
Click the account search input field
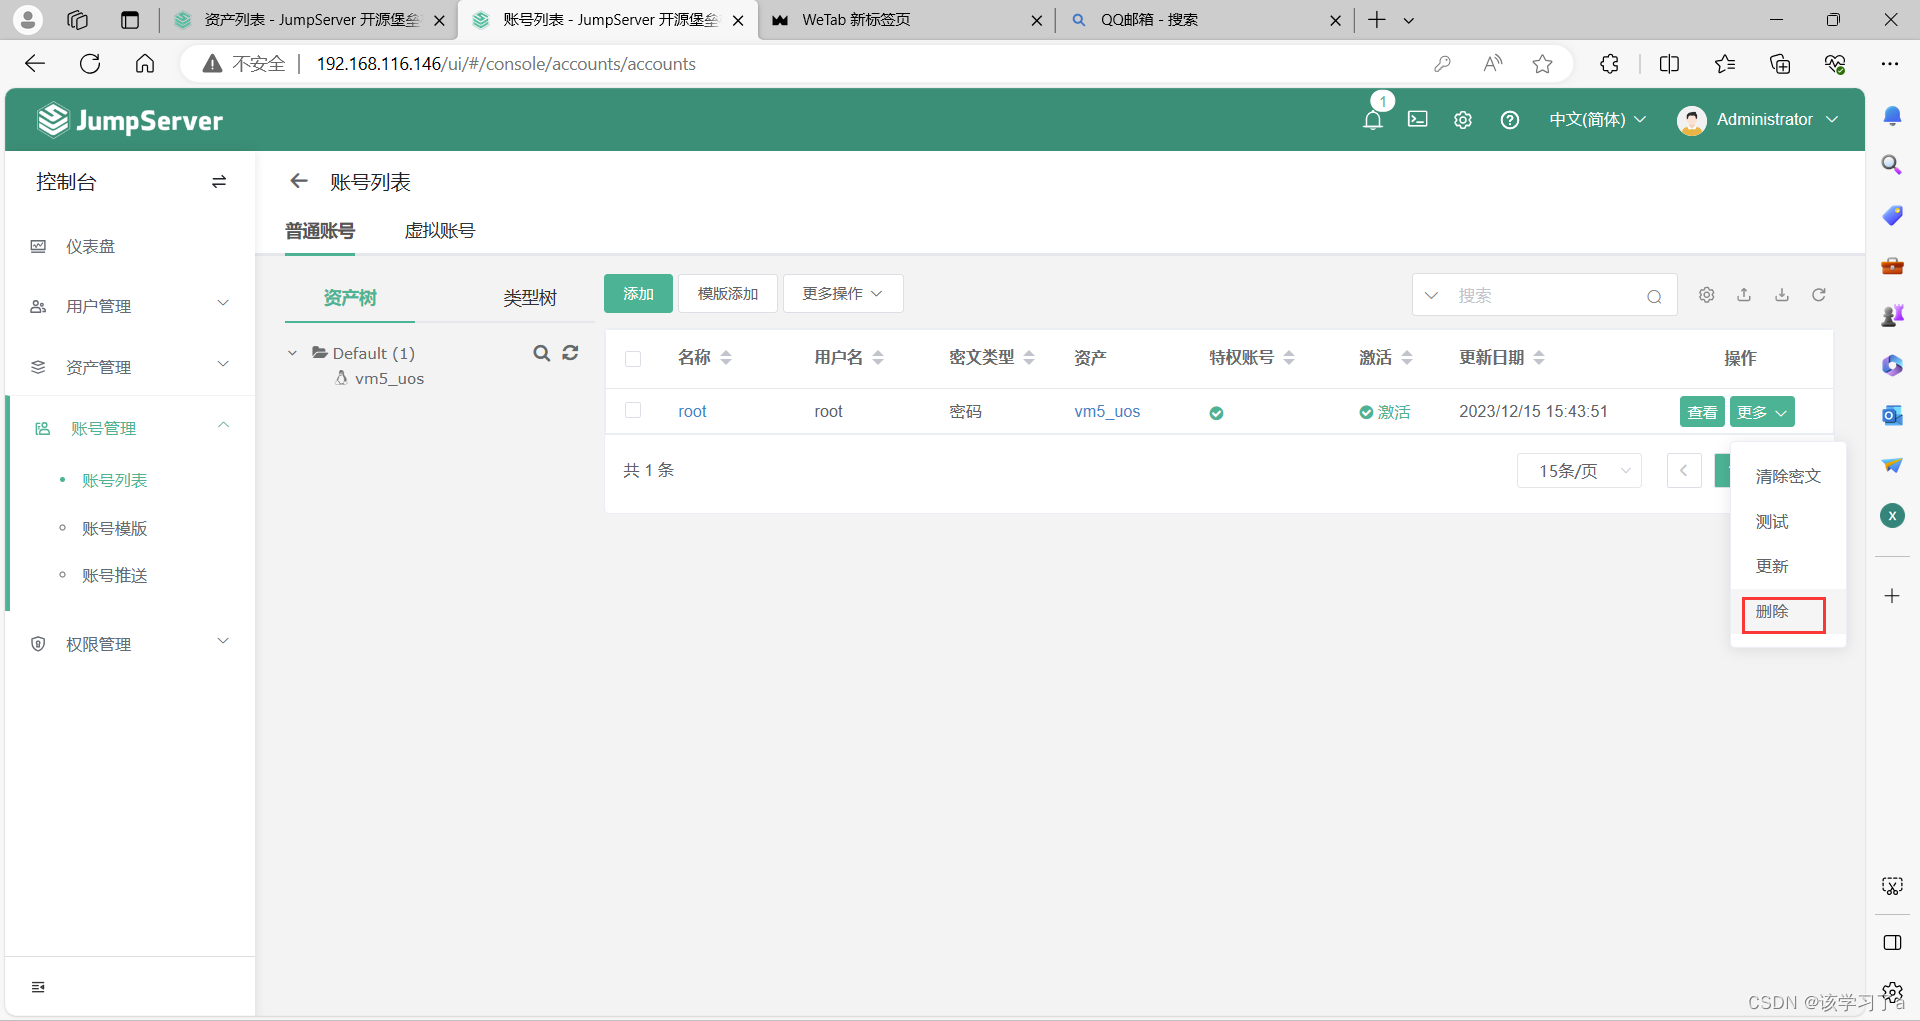pyautogui.click(x=1547, y=296)
